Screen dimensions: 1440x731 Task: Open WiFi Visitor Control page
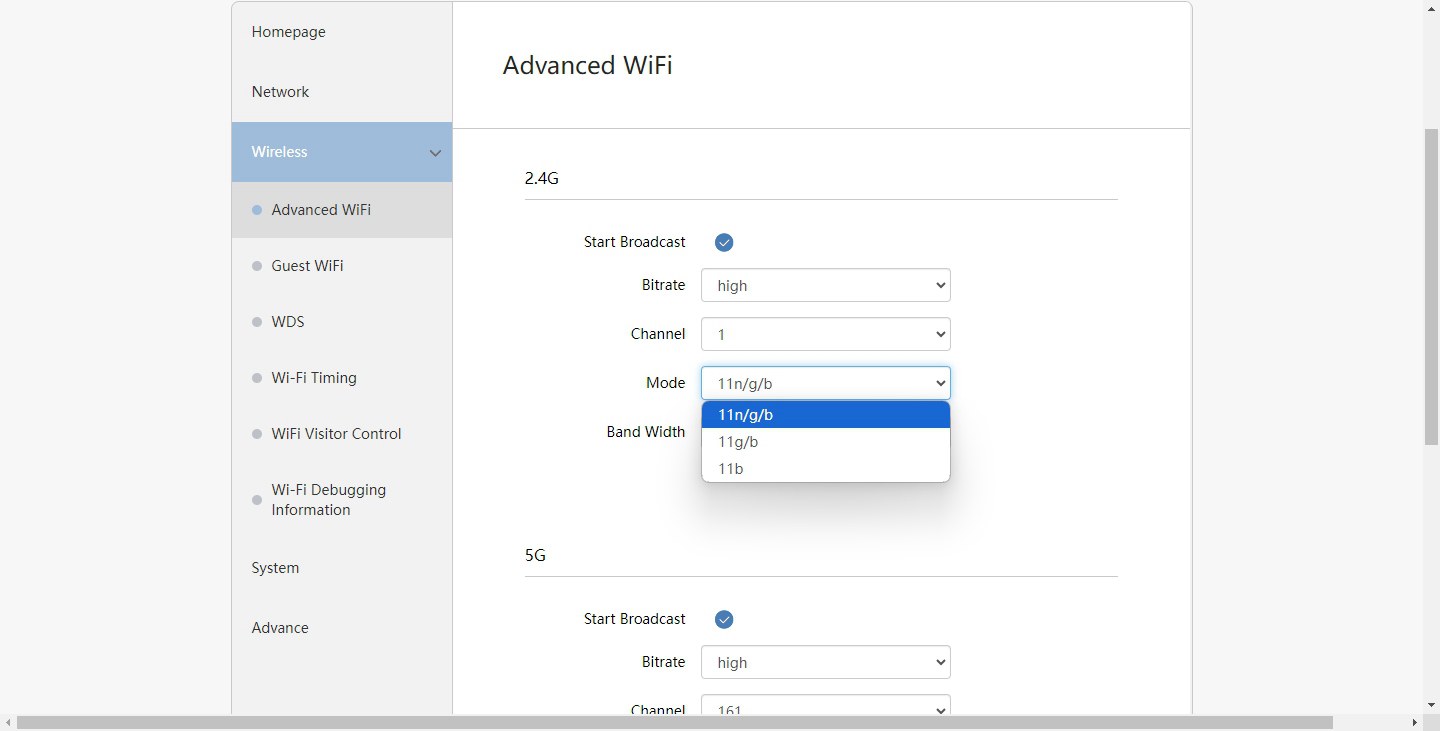click(341, 434)
